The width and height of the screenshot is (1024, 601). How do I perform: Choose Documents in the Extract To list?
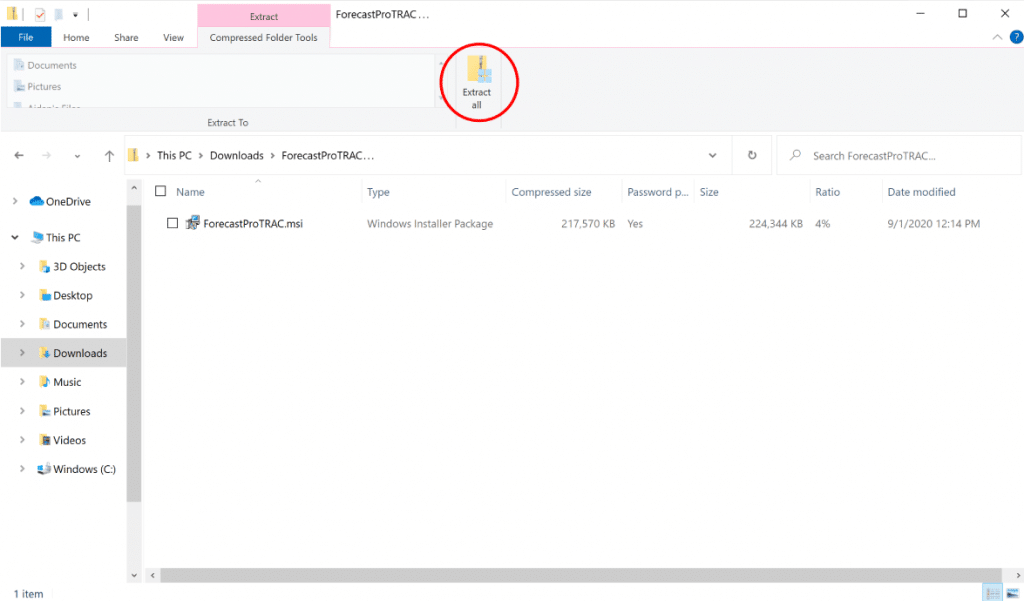click(49, 64)
